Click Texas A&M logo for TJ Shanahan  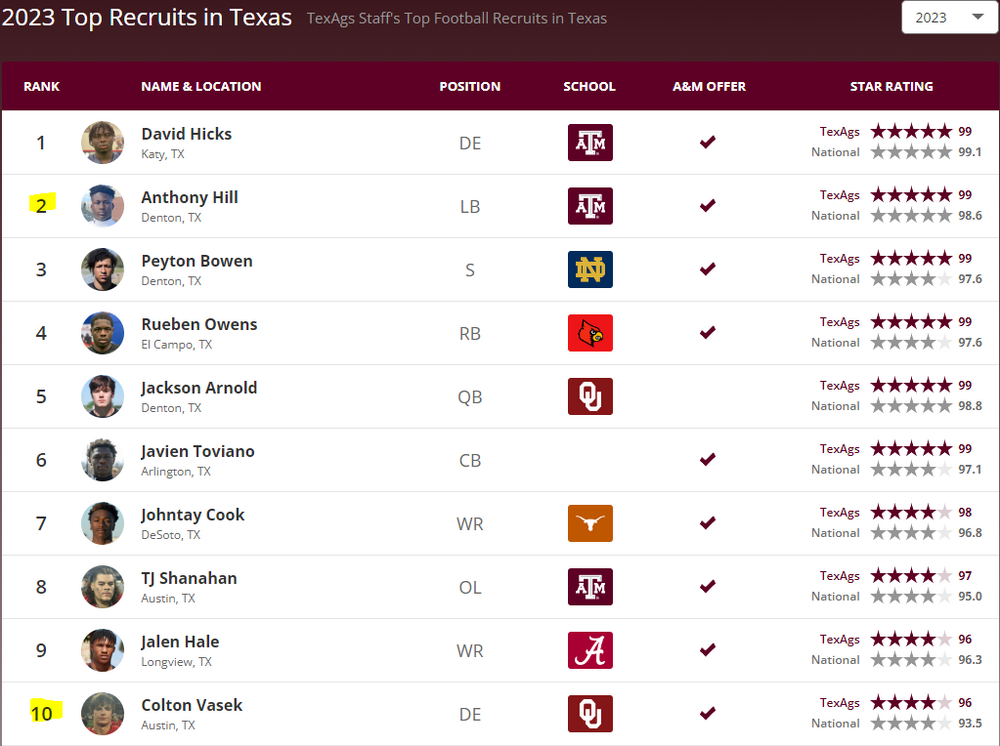pyautogui.click(x=590, y=587)
